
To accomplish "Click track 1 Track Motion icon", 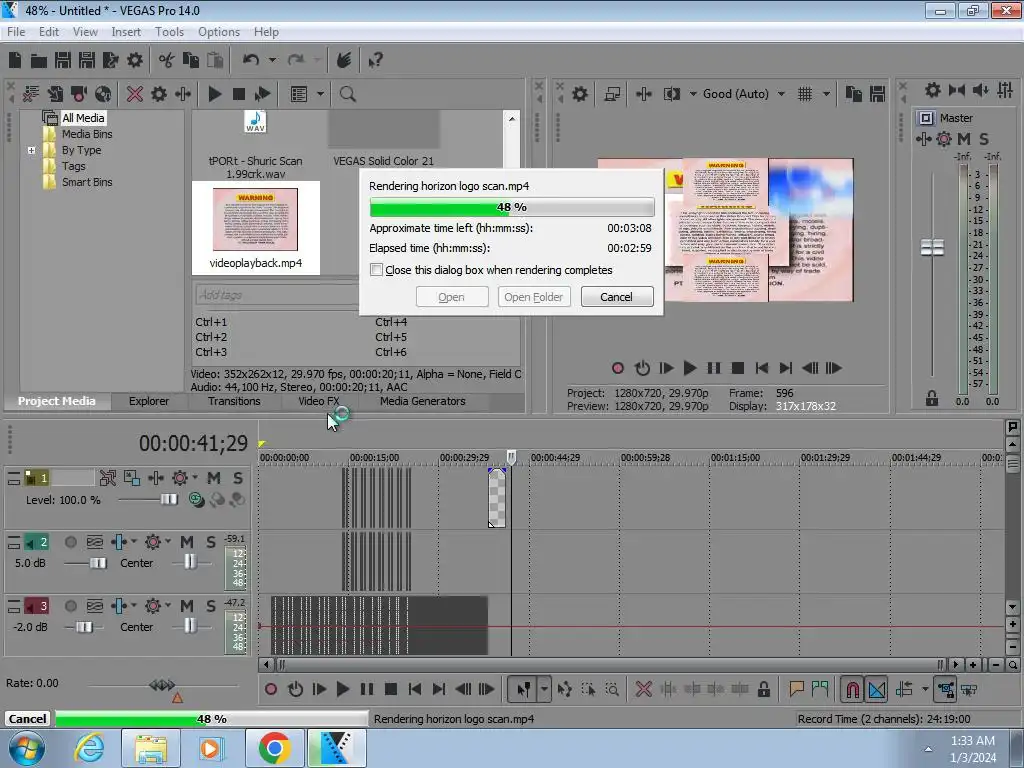I will pos(108,478).
